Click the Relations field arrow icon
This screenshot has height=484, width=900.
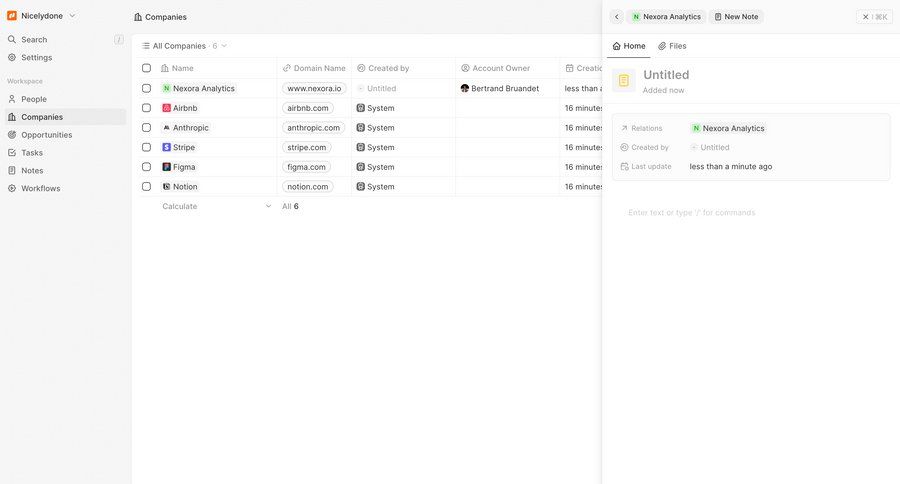coord(624,128)
